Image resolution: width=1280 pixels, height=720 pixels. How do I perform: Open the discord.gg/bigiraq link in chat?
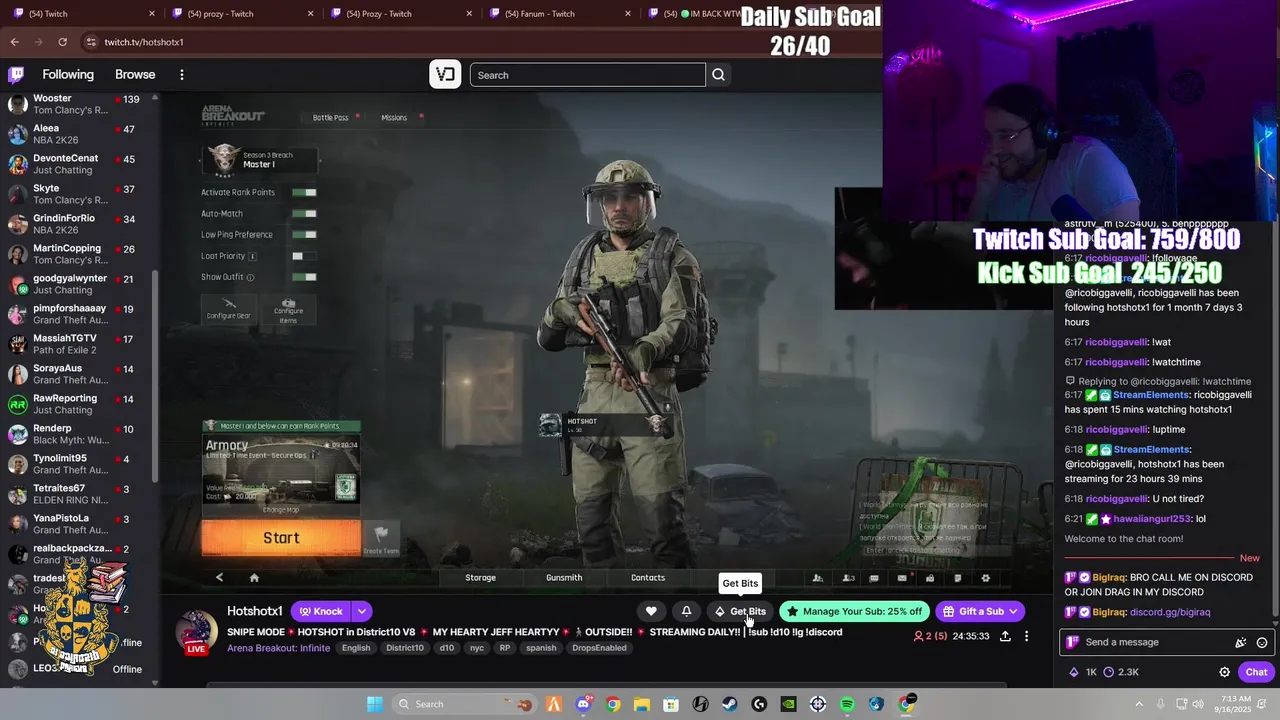[x=1170, y=612]
